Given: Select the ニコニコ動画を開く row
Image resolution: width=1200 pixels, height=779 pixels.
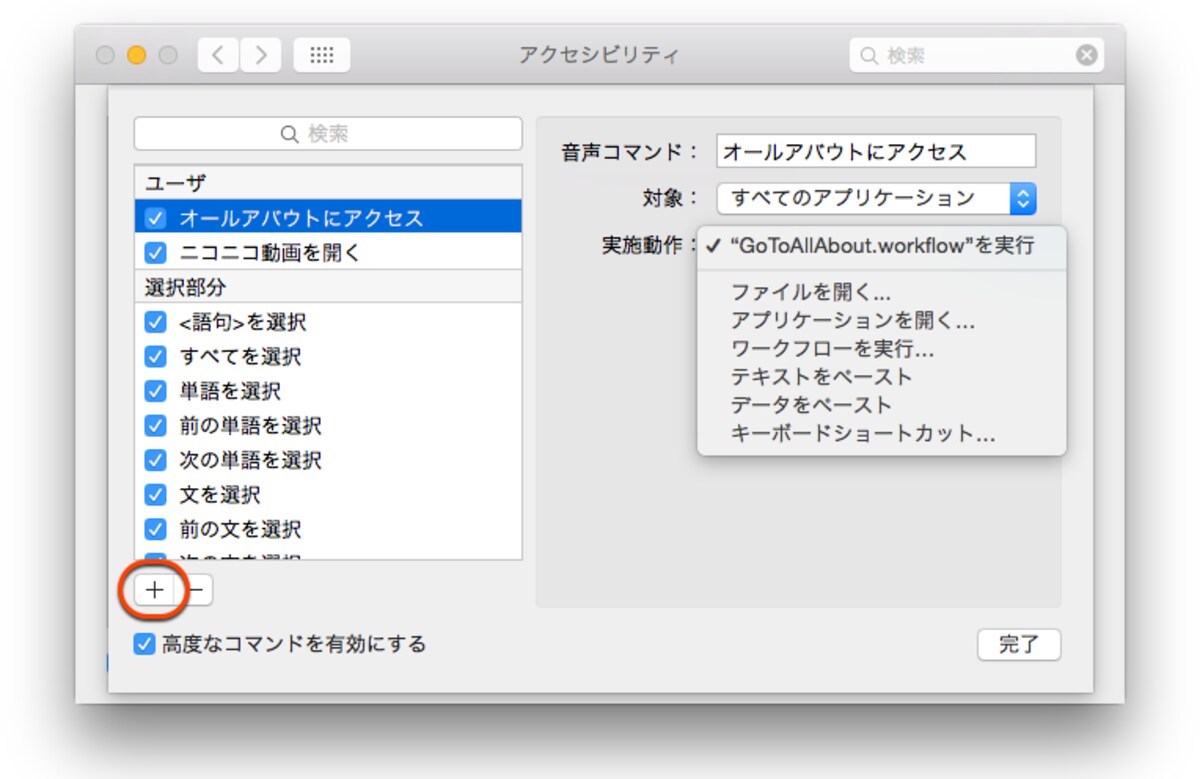Looking at the screenshot, I should (x=328, y=252).
